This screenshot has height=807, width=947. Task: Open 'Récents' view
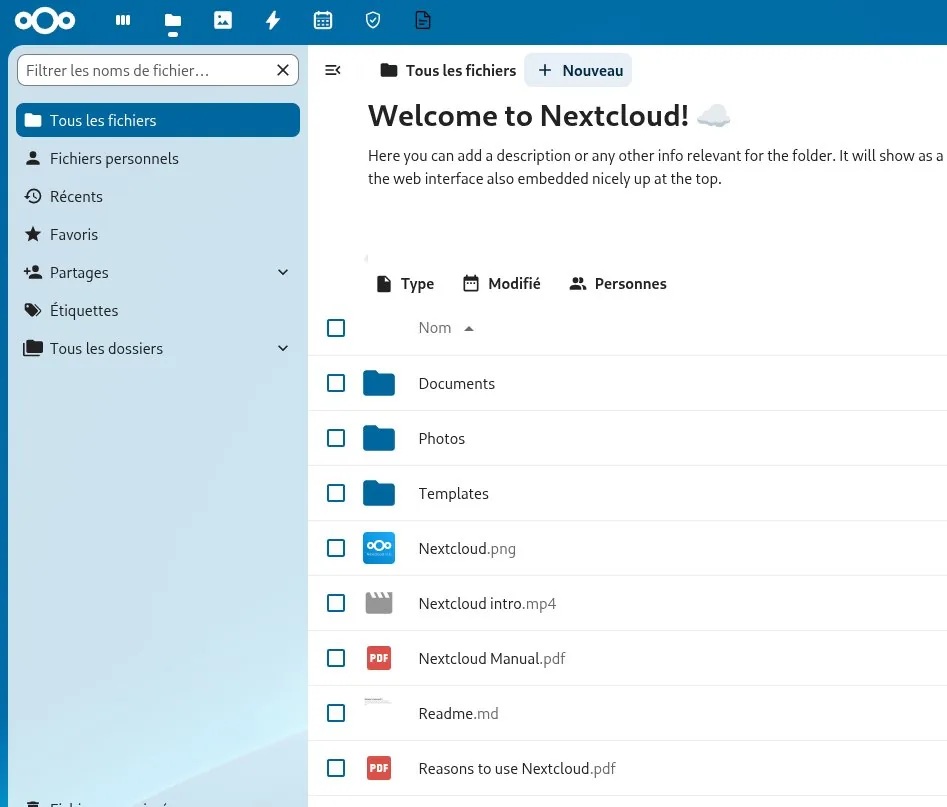(x=158, y=196)
